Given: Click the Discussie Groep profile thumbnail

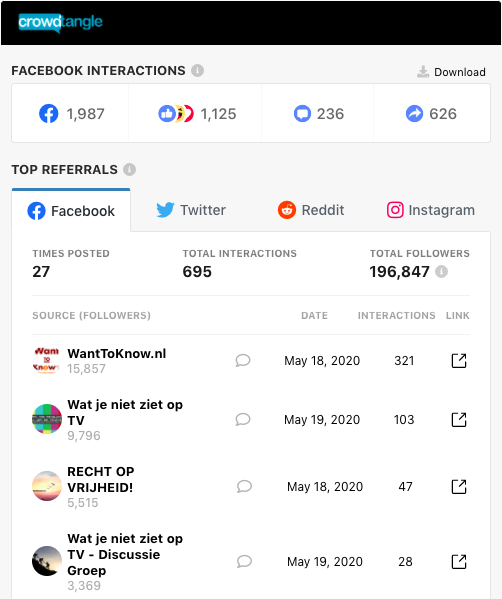Looking at the screenshot, I should click(x=47, y=561).
